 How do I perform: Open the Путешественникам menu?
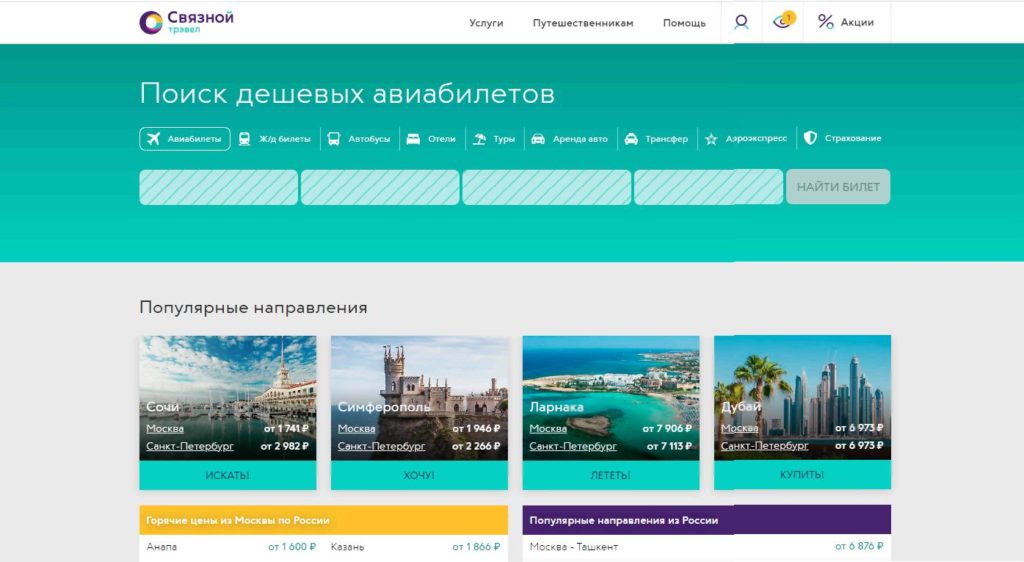(x=583, y=23)
